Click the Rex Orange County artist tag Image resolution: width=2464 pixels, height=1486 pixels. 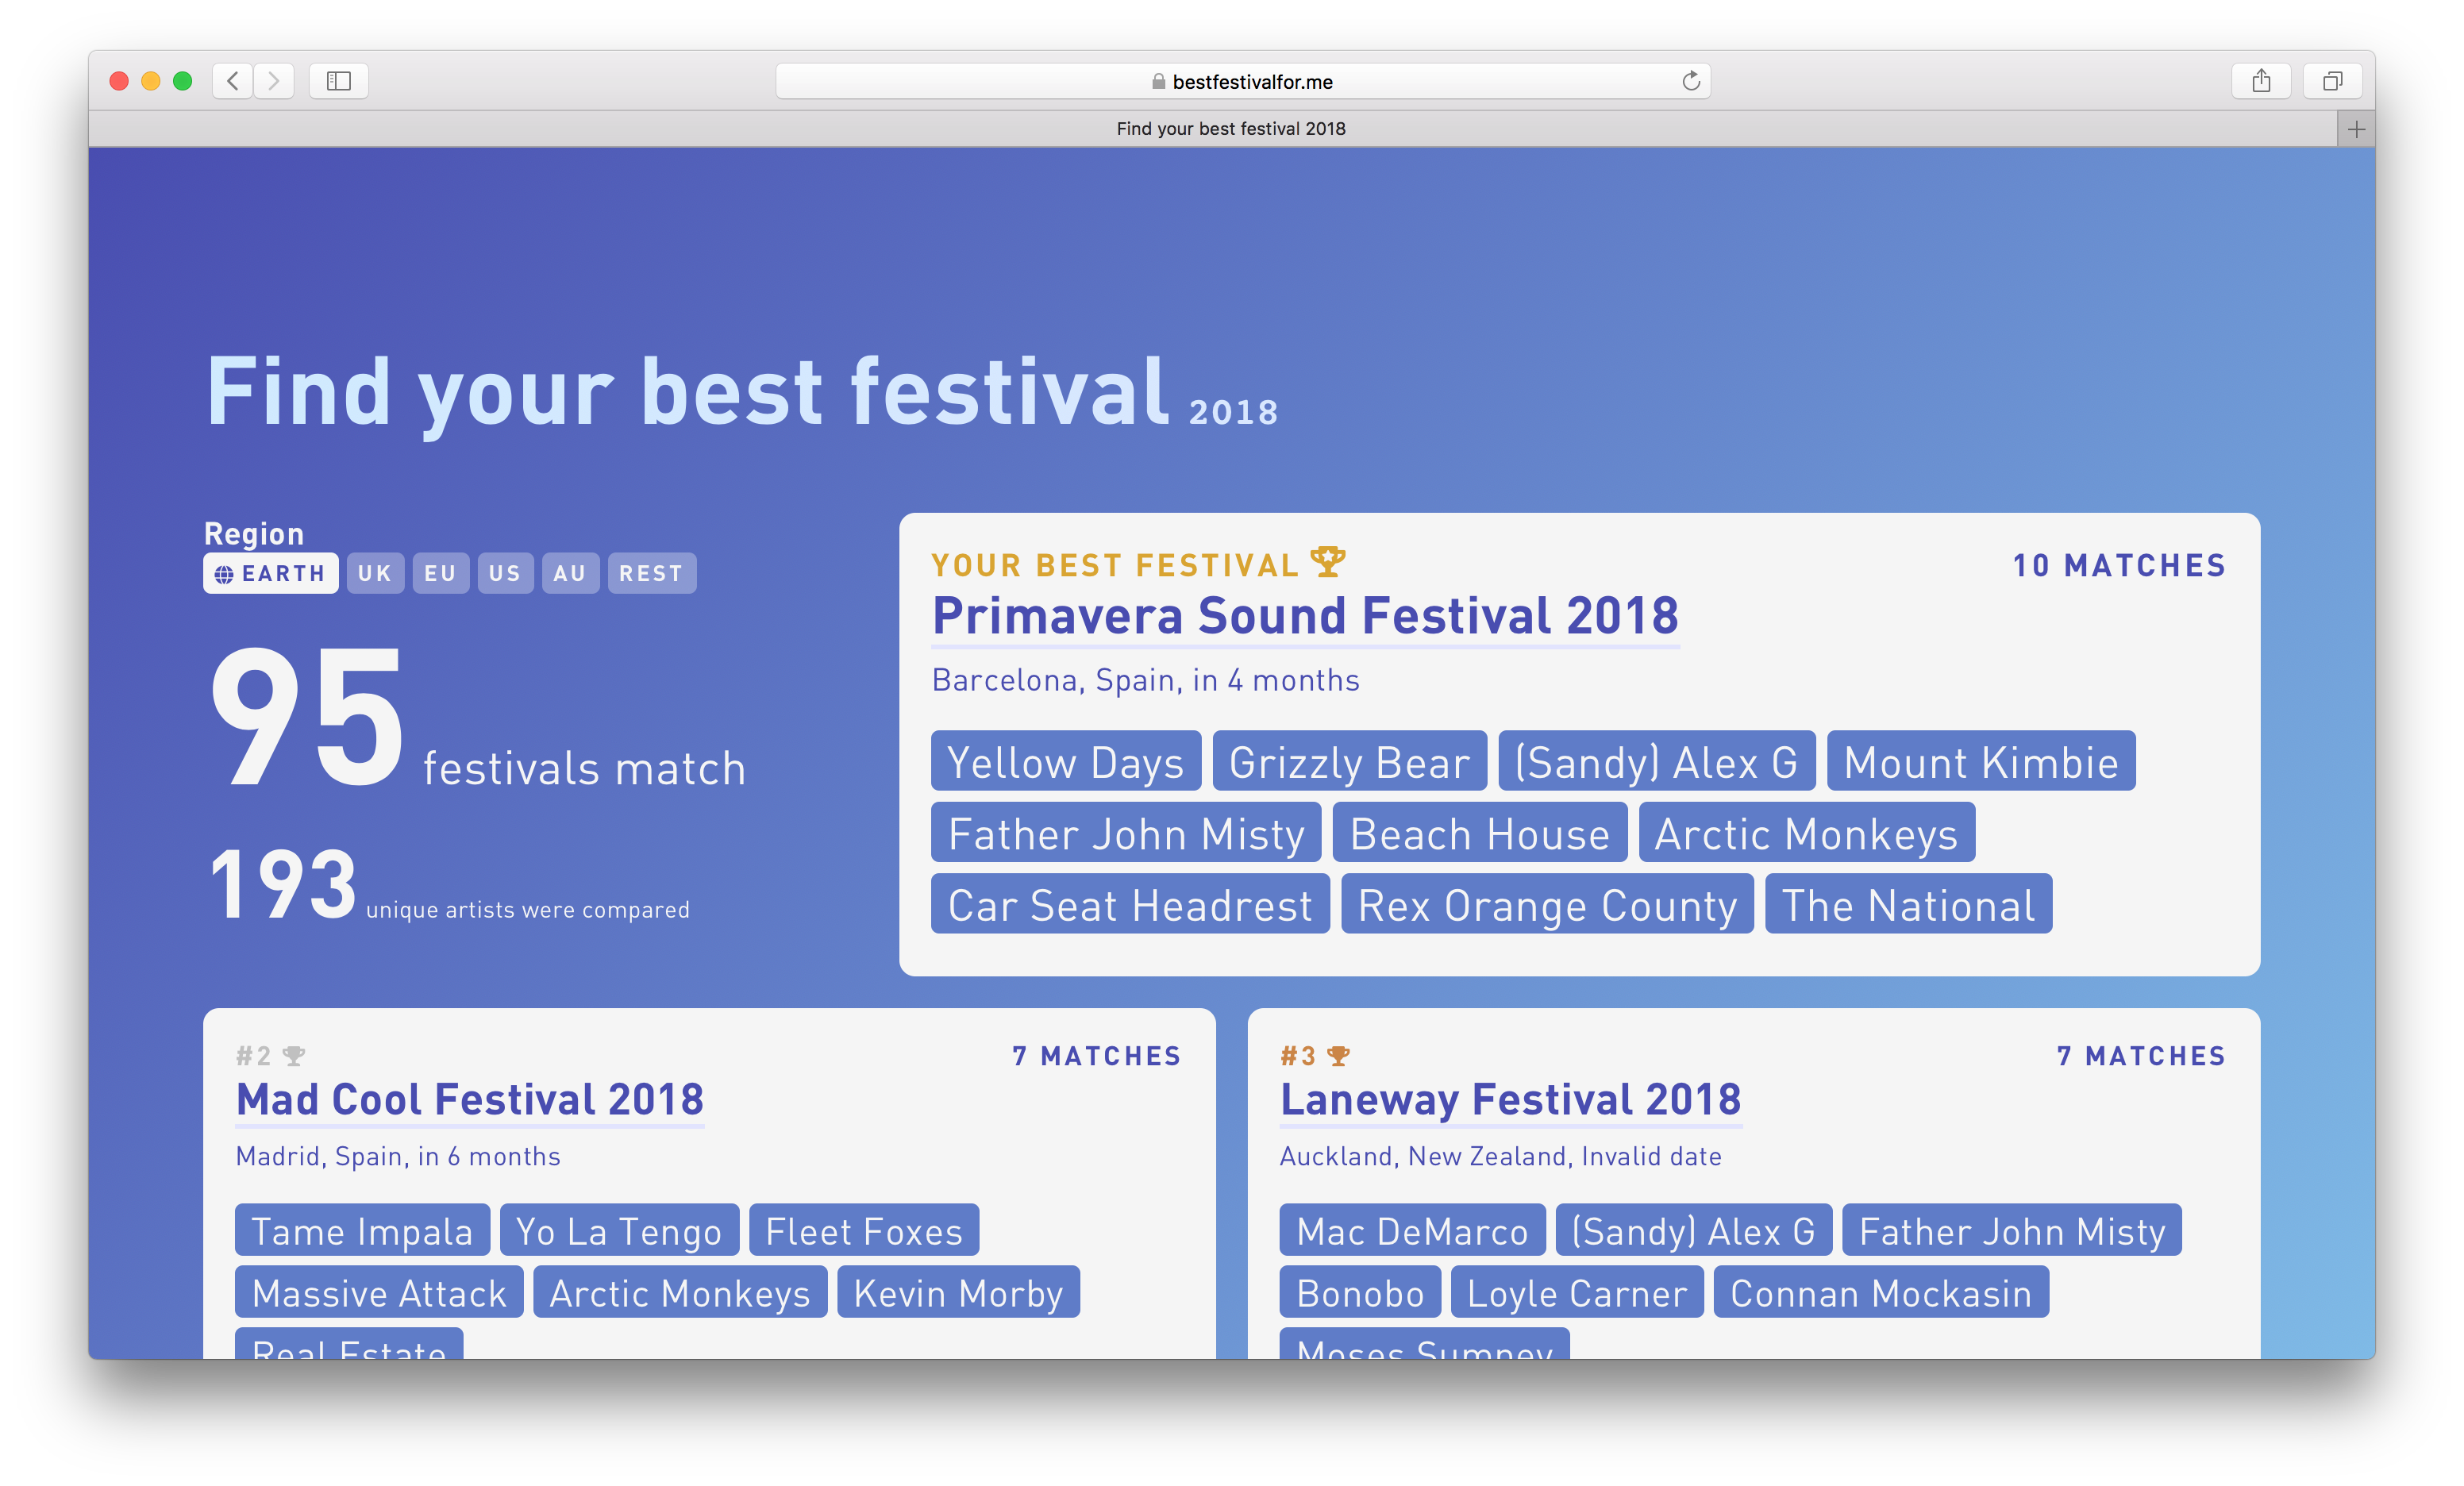coord(1547,904)
